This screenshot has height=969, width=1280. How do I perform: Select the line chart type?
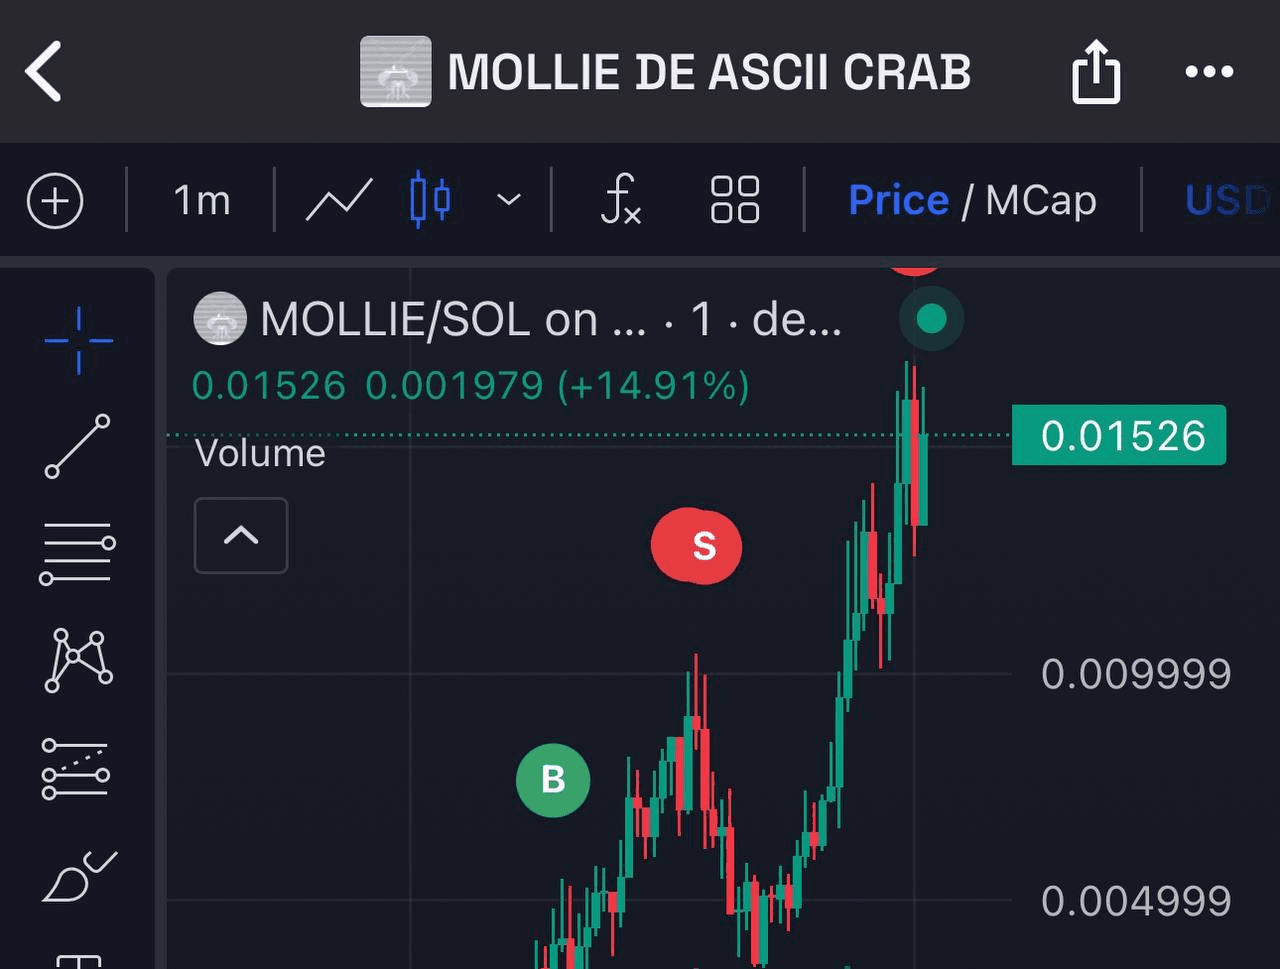tap(339, 199)
